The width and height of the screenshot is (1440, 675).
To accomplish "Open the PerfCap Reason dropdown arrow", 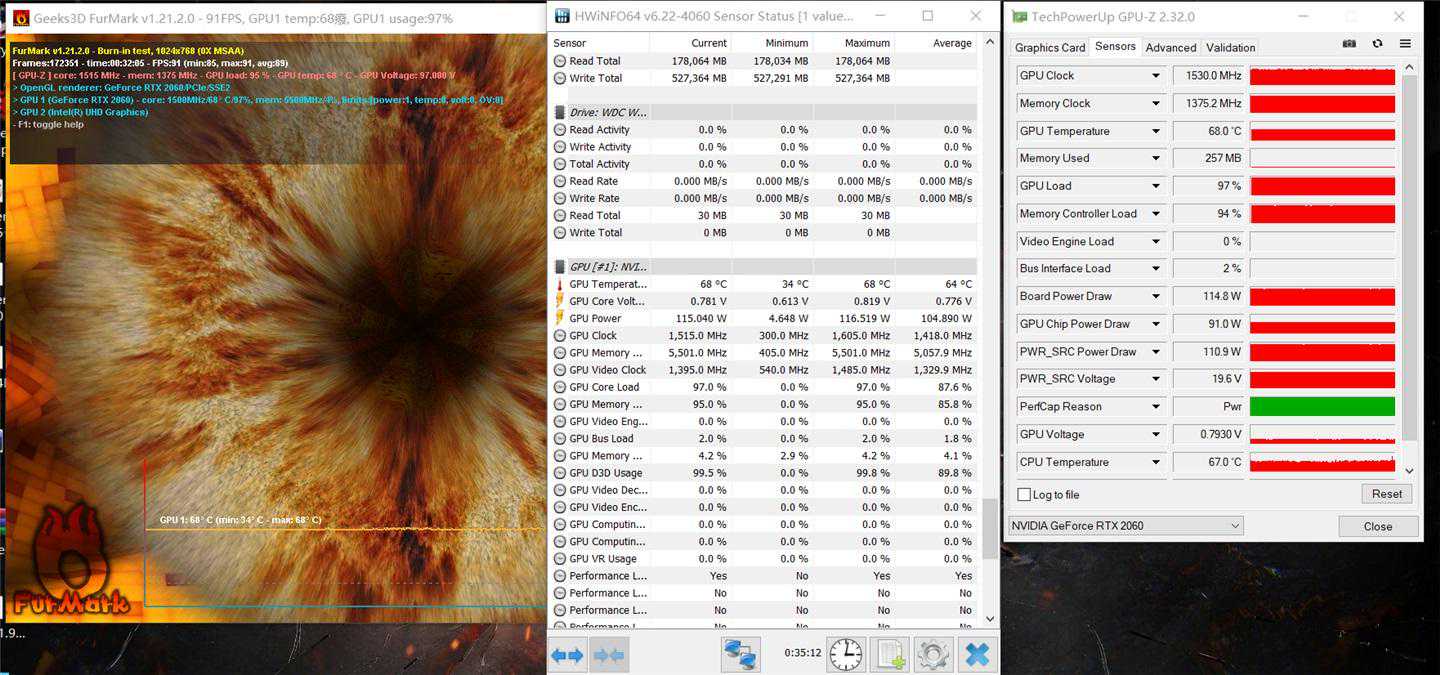I will pos(1156,407).
